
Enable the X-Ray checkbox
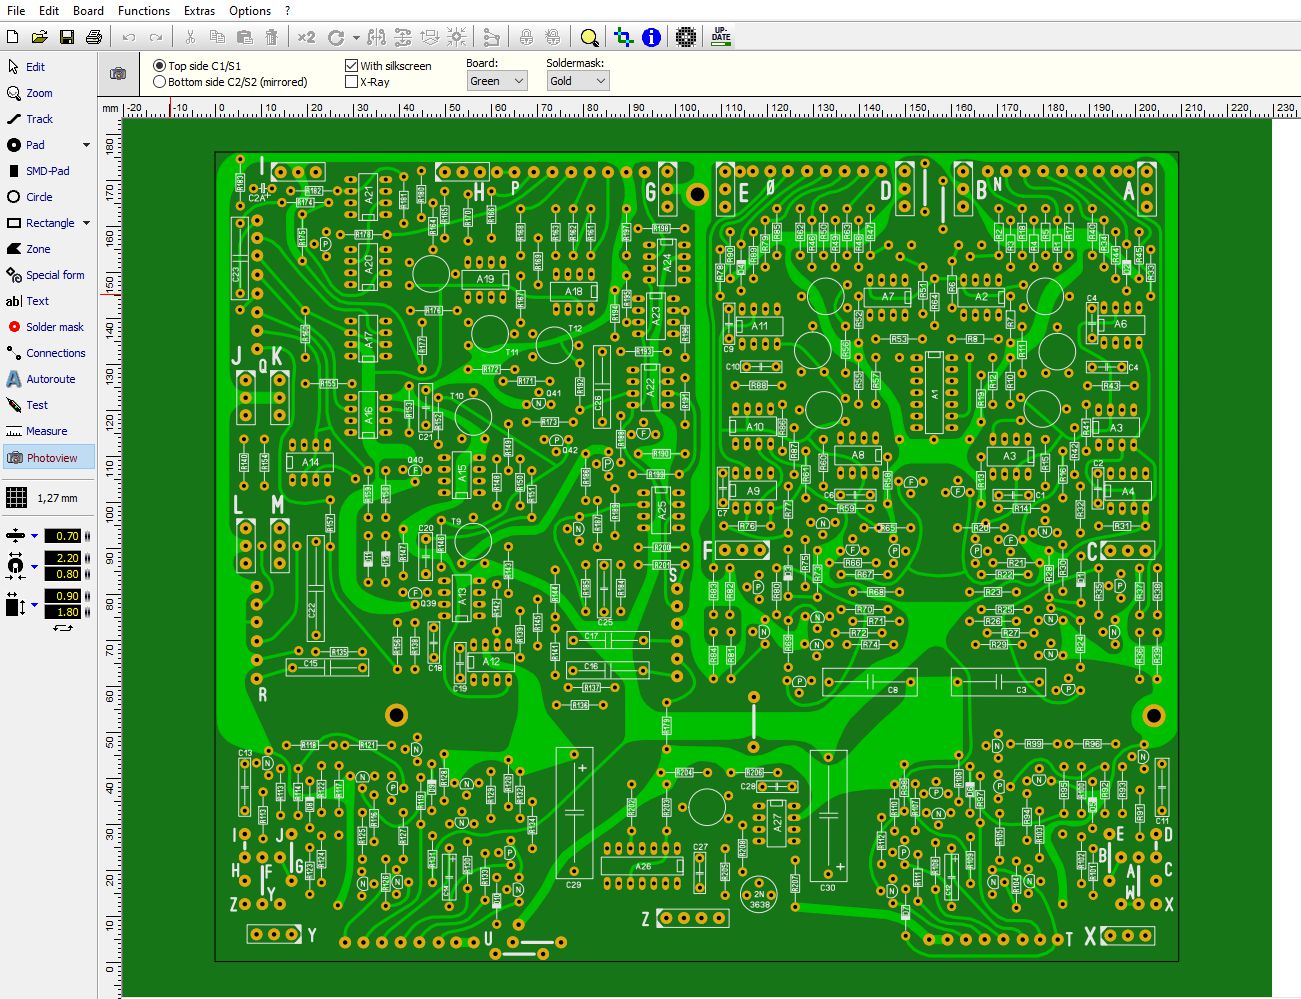coord(351,82)
